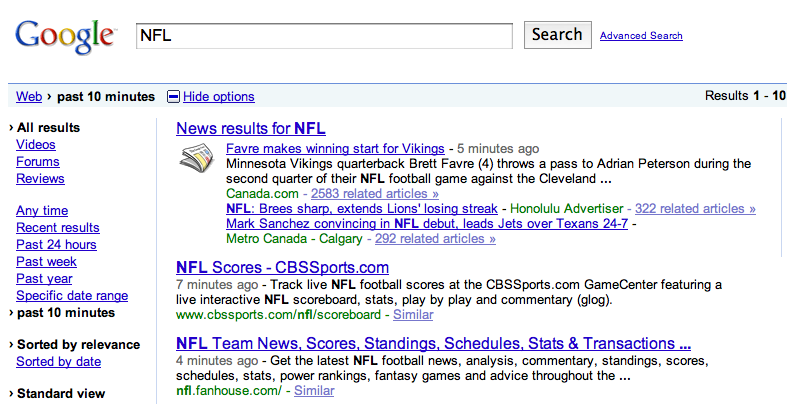Click the Hide options link
This screenshot has height=404, width=787.
[218, 97]
